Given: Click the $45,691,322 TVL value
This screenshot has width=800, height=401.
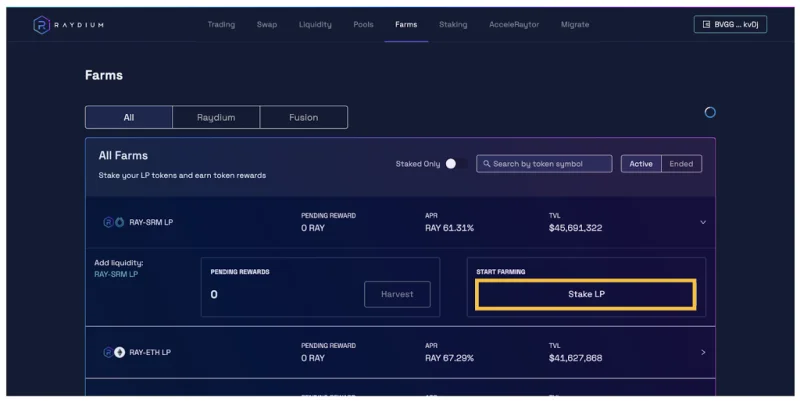Looking at the screenshot, I should click(575, 228).
